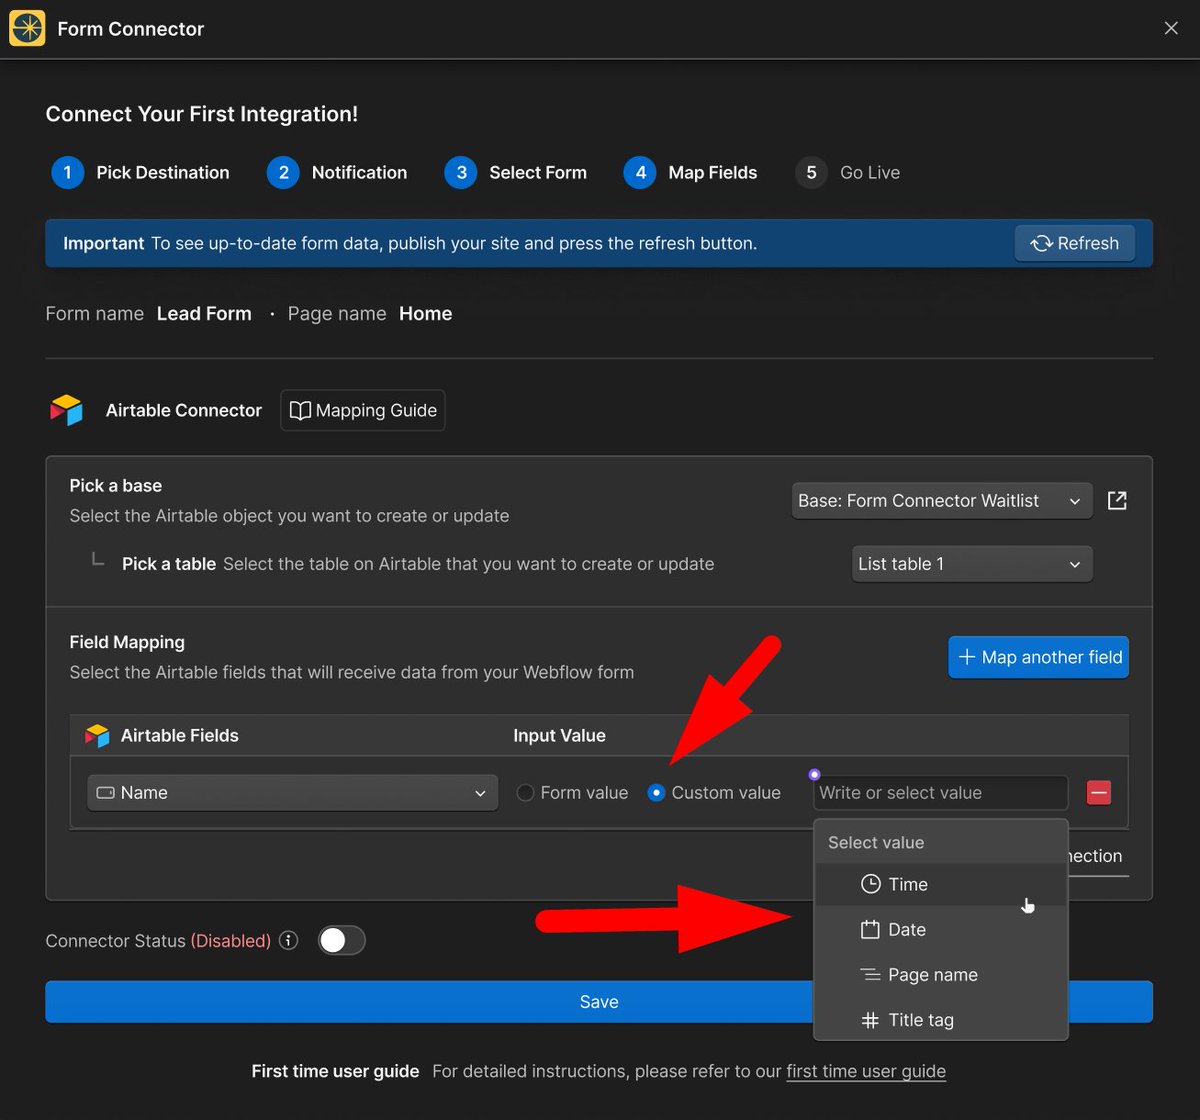Viewport: 1200px width, 1120px height.
Task: Click the Write or select value input
Action: [940, 793]
